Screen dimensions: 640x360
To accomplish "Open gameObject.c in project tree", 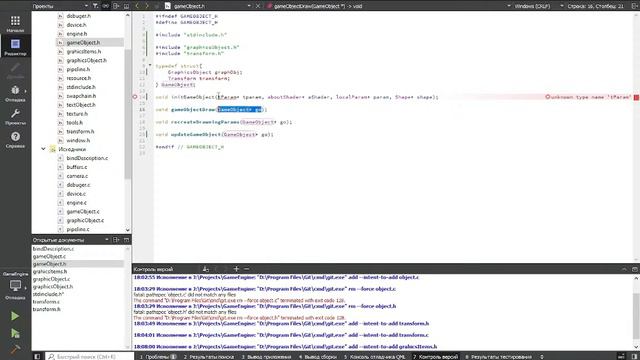I will click(83, 211).
